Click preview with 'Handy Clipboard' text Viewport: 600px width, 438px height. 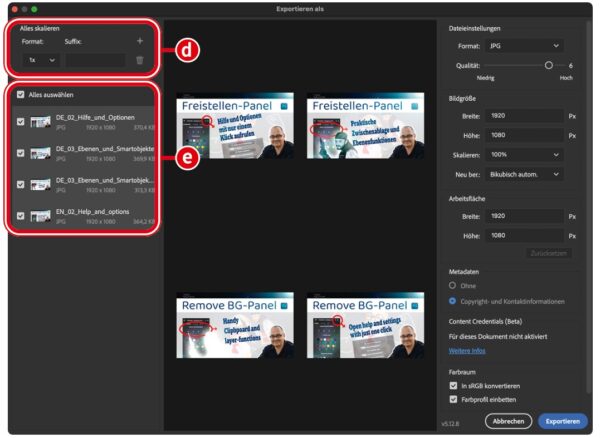[x=235, y=325]
